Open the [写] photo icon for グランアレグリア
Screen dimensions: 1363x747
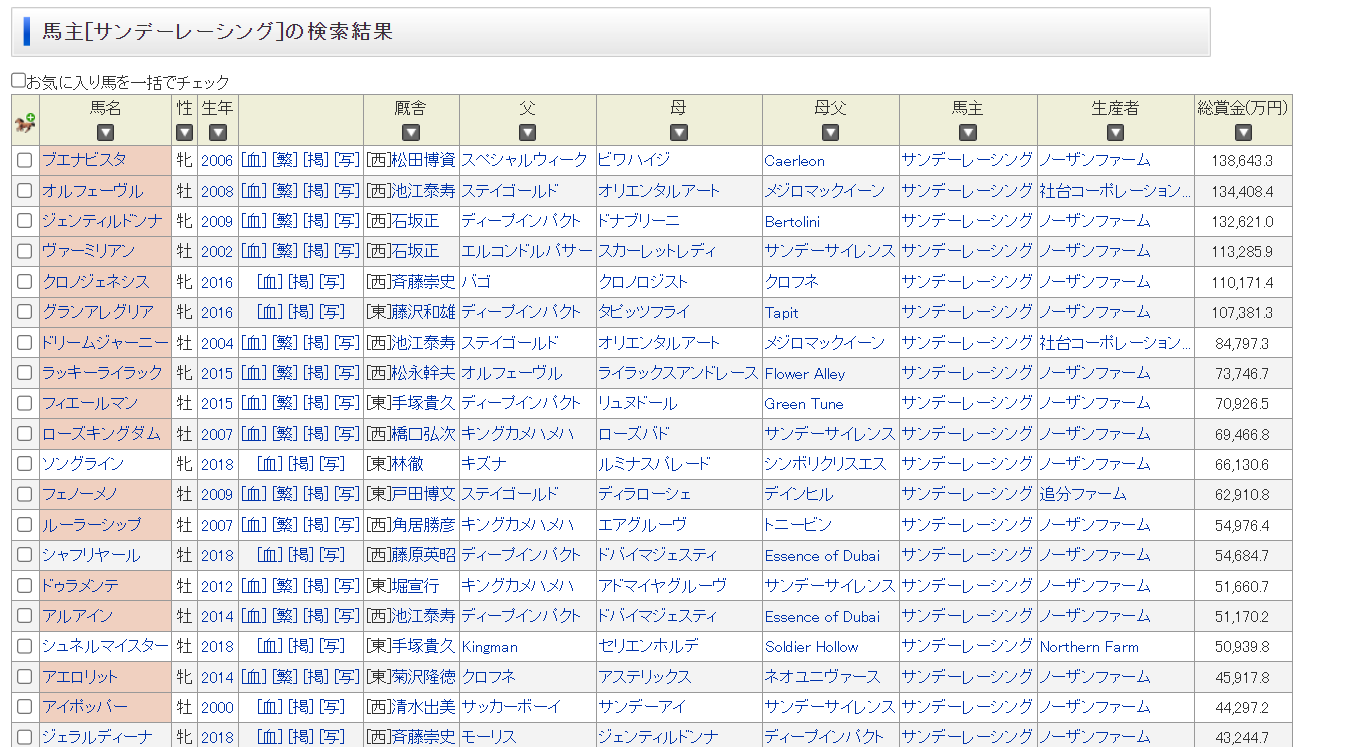click(331, 312)
